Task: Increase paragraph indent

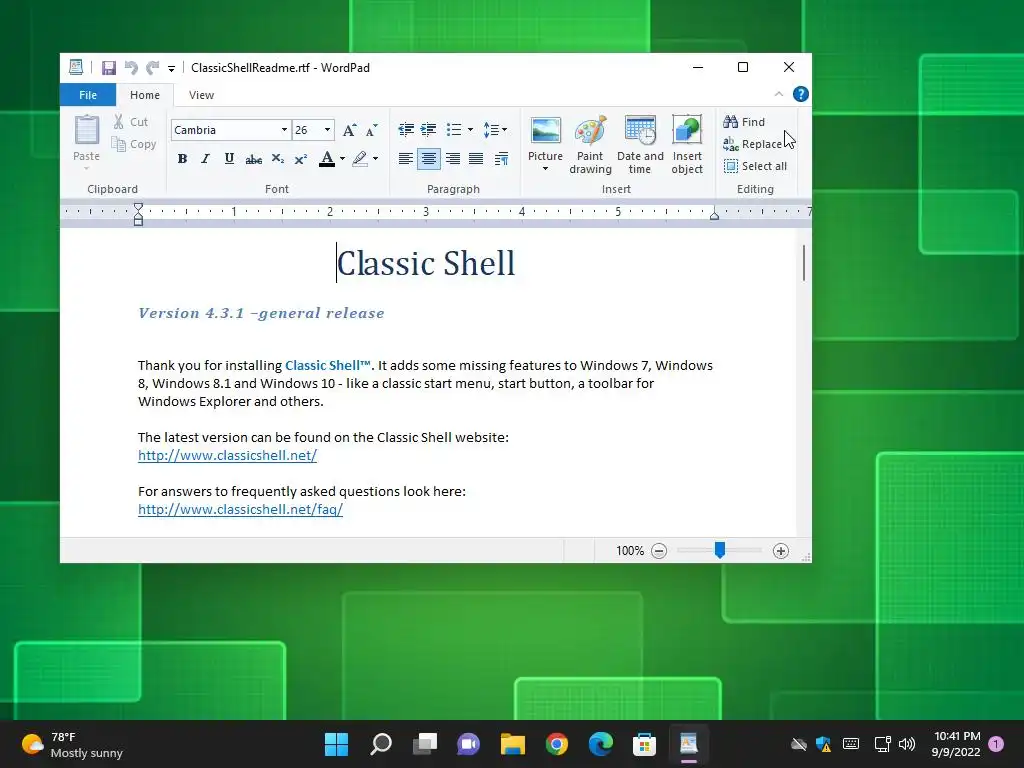Action: 428,129
